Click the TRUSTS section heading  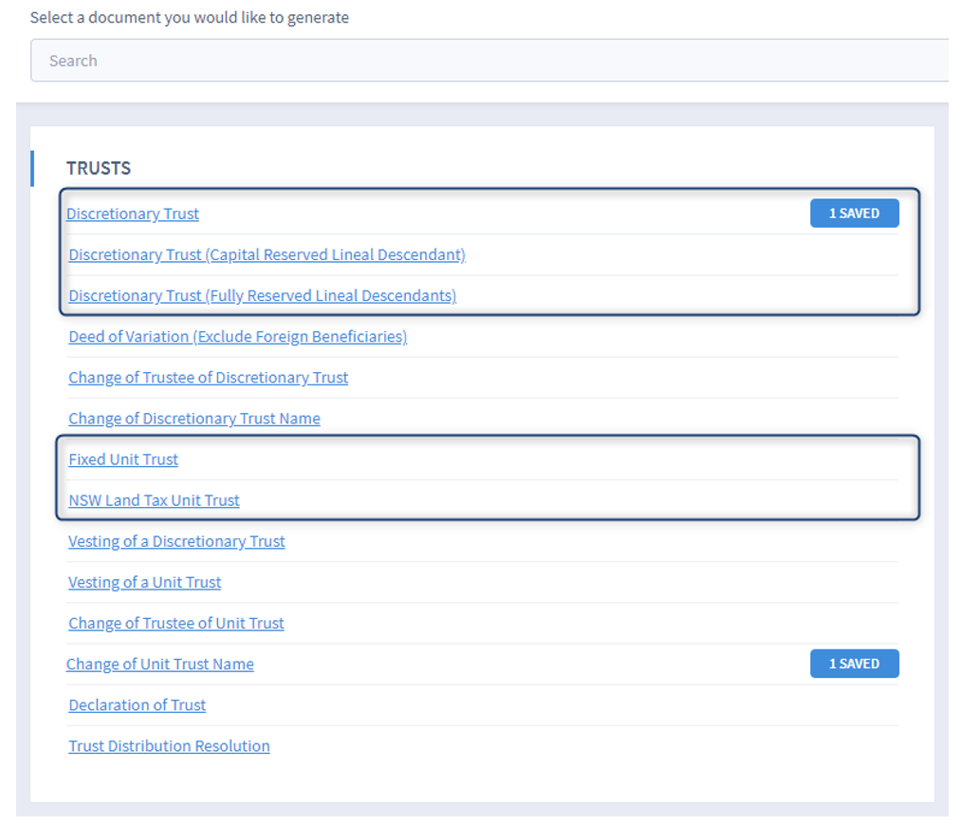(x=98, y=168)
